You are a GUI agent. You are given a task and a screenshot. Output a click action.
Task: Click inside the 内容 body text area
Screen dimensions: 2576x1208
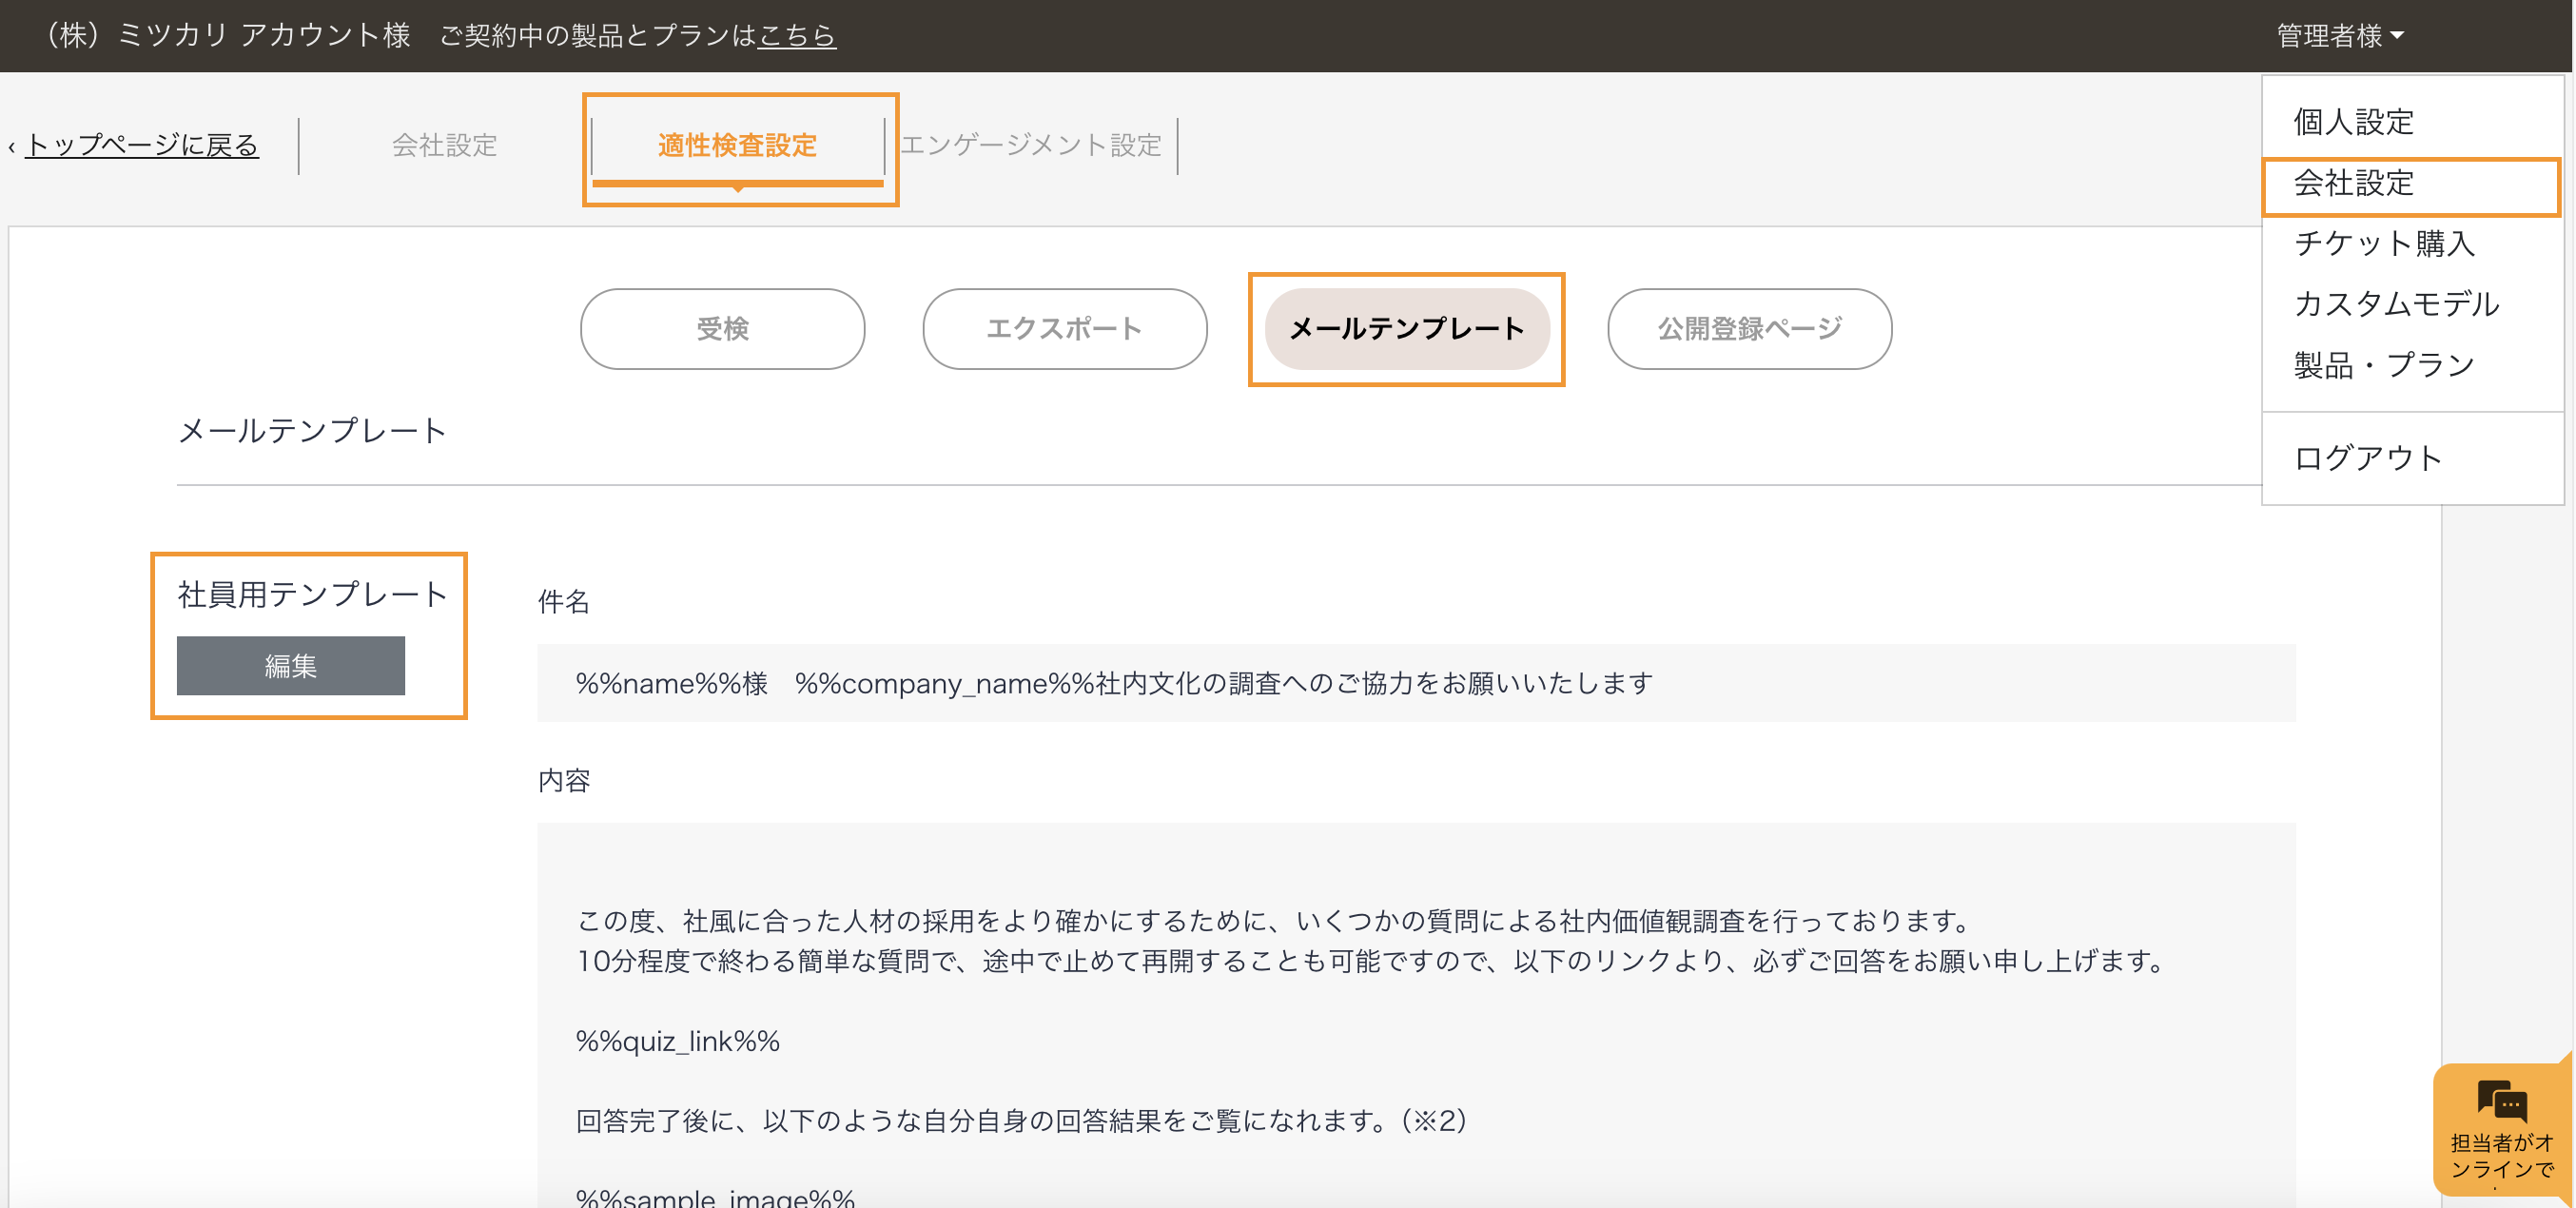click(1415, 1000)
